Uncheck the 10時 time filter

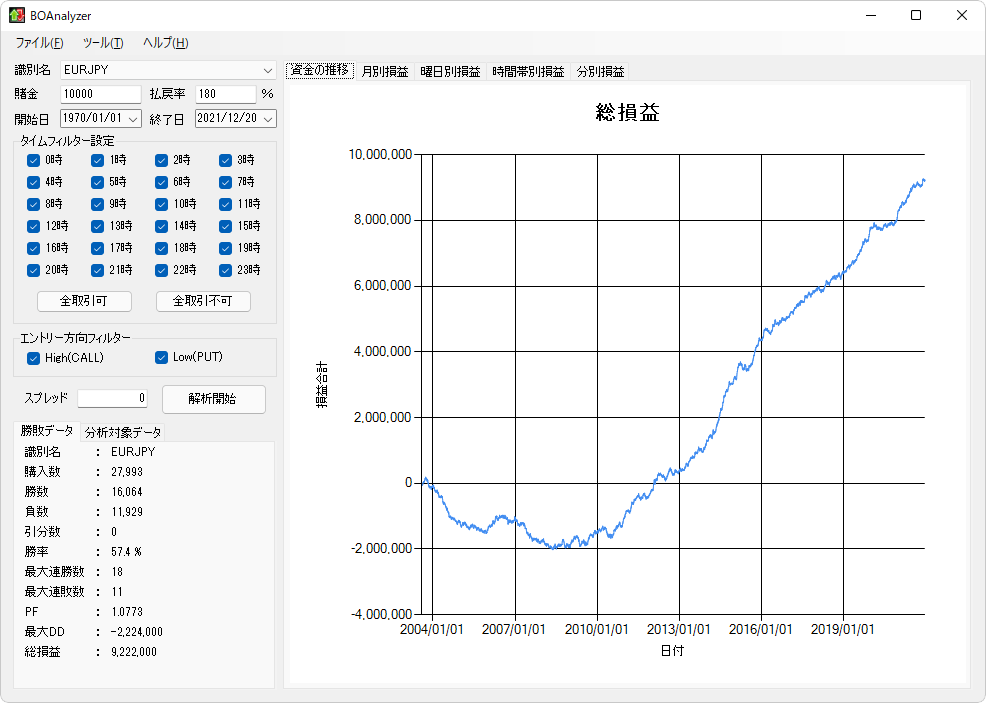(162, 204)
